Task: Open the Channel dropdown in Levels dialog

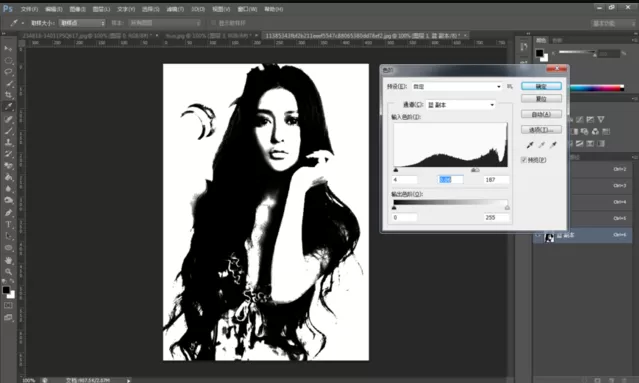Action: coord(461,105)
